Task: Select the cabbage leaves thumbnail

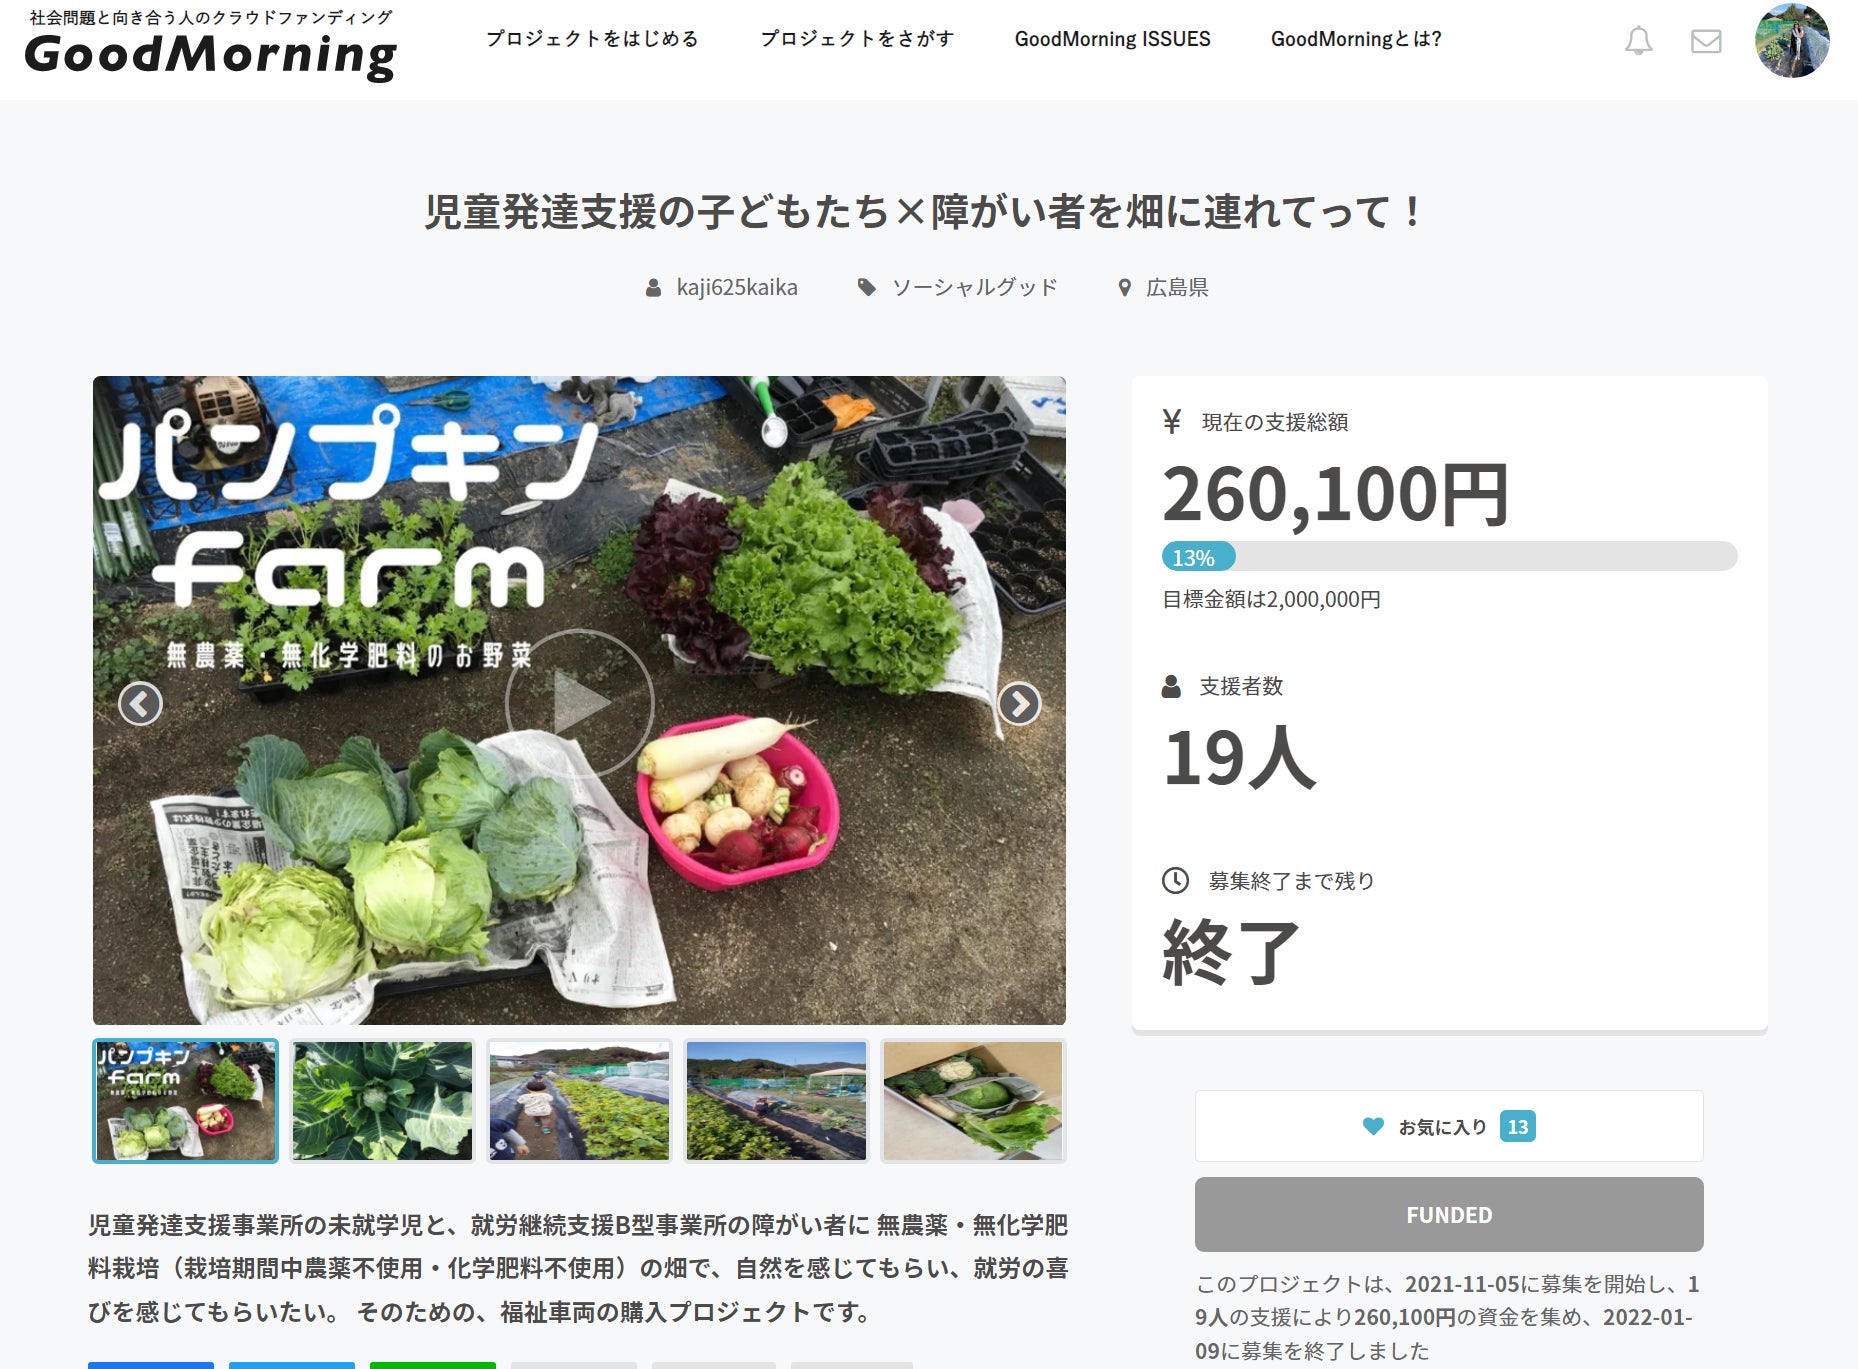Action: click(x=382, y=1101)
